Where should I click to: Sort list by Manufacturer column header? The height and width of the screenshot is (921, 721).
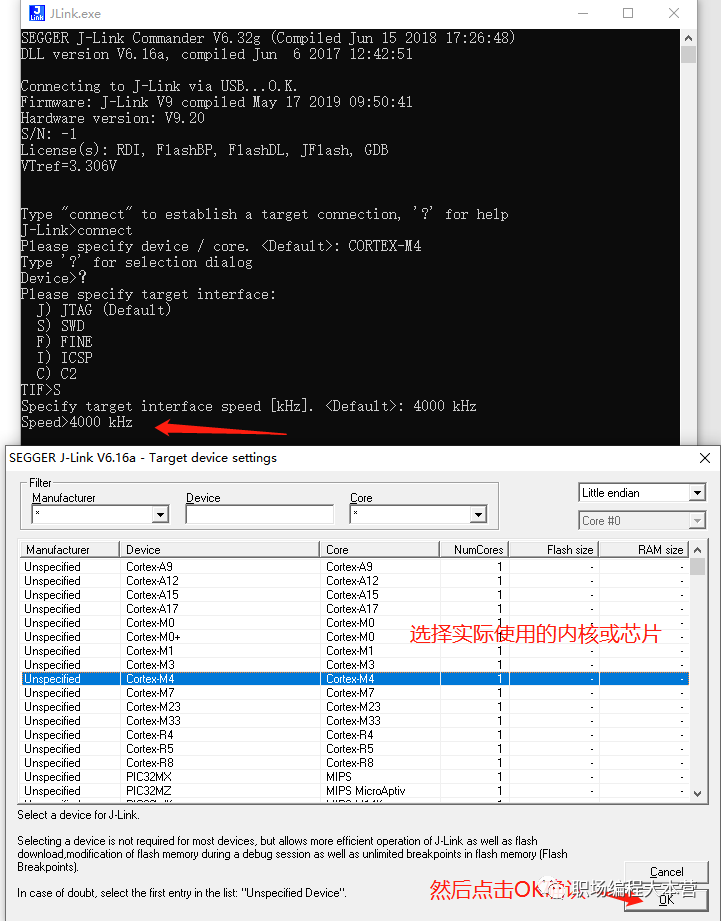(70, 550)
